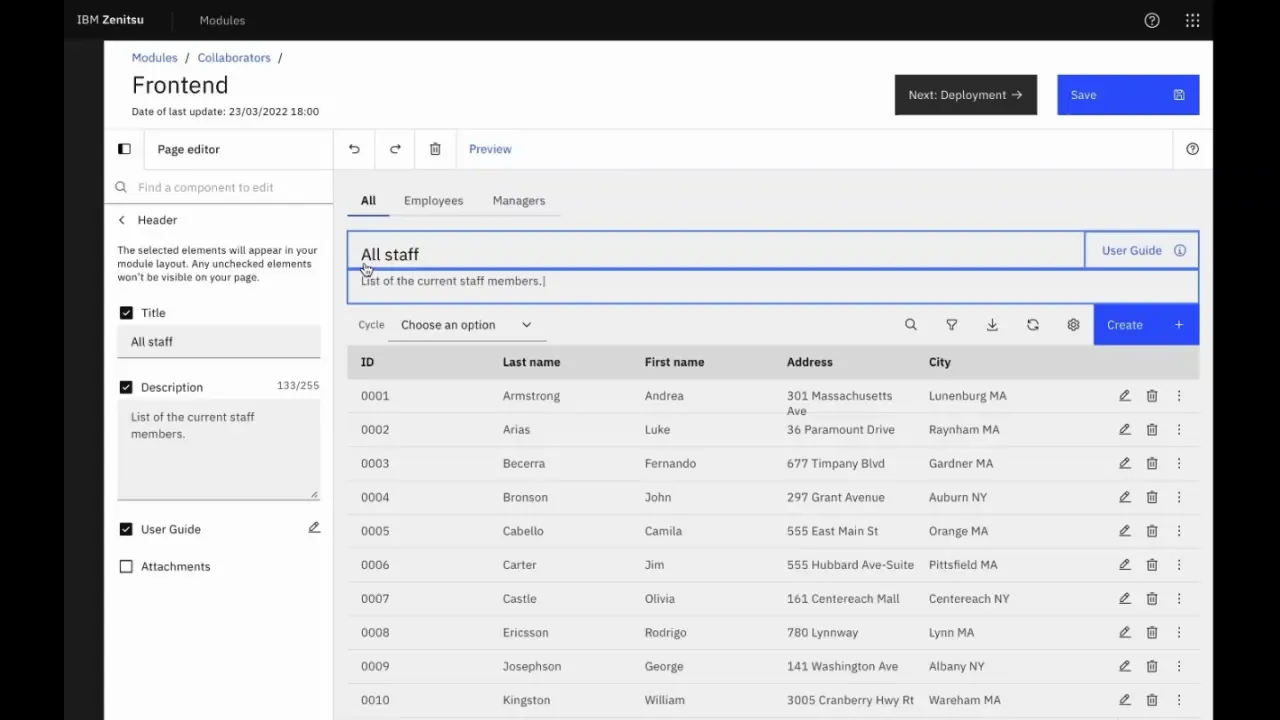Viewport: 1280px width, 720px height.
Task: Uncheck the Title checkbox
Action: 126,313
